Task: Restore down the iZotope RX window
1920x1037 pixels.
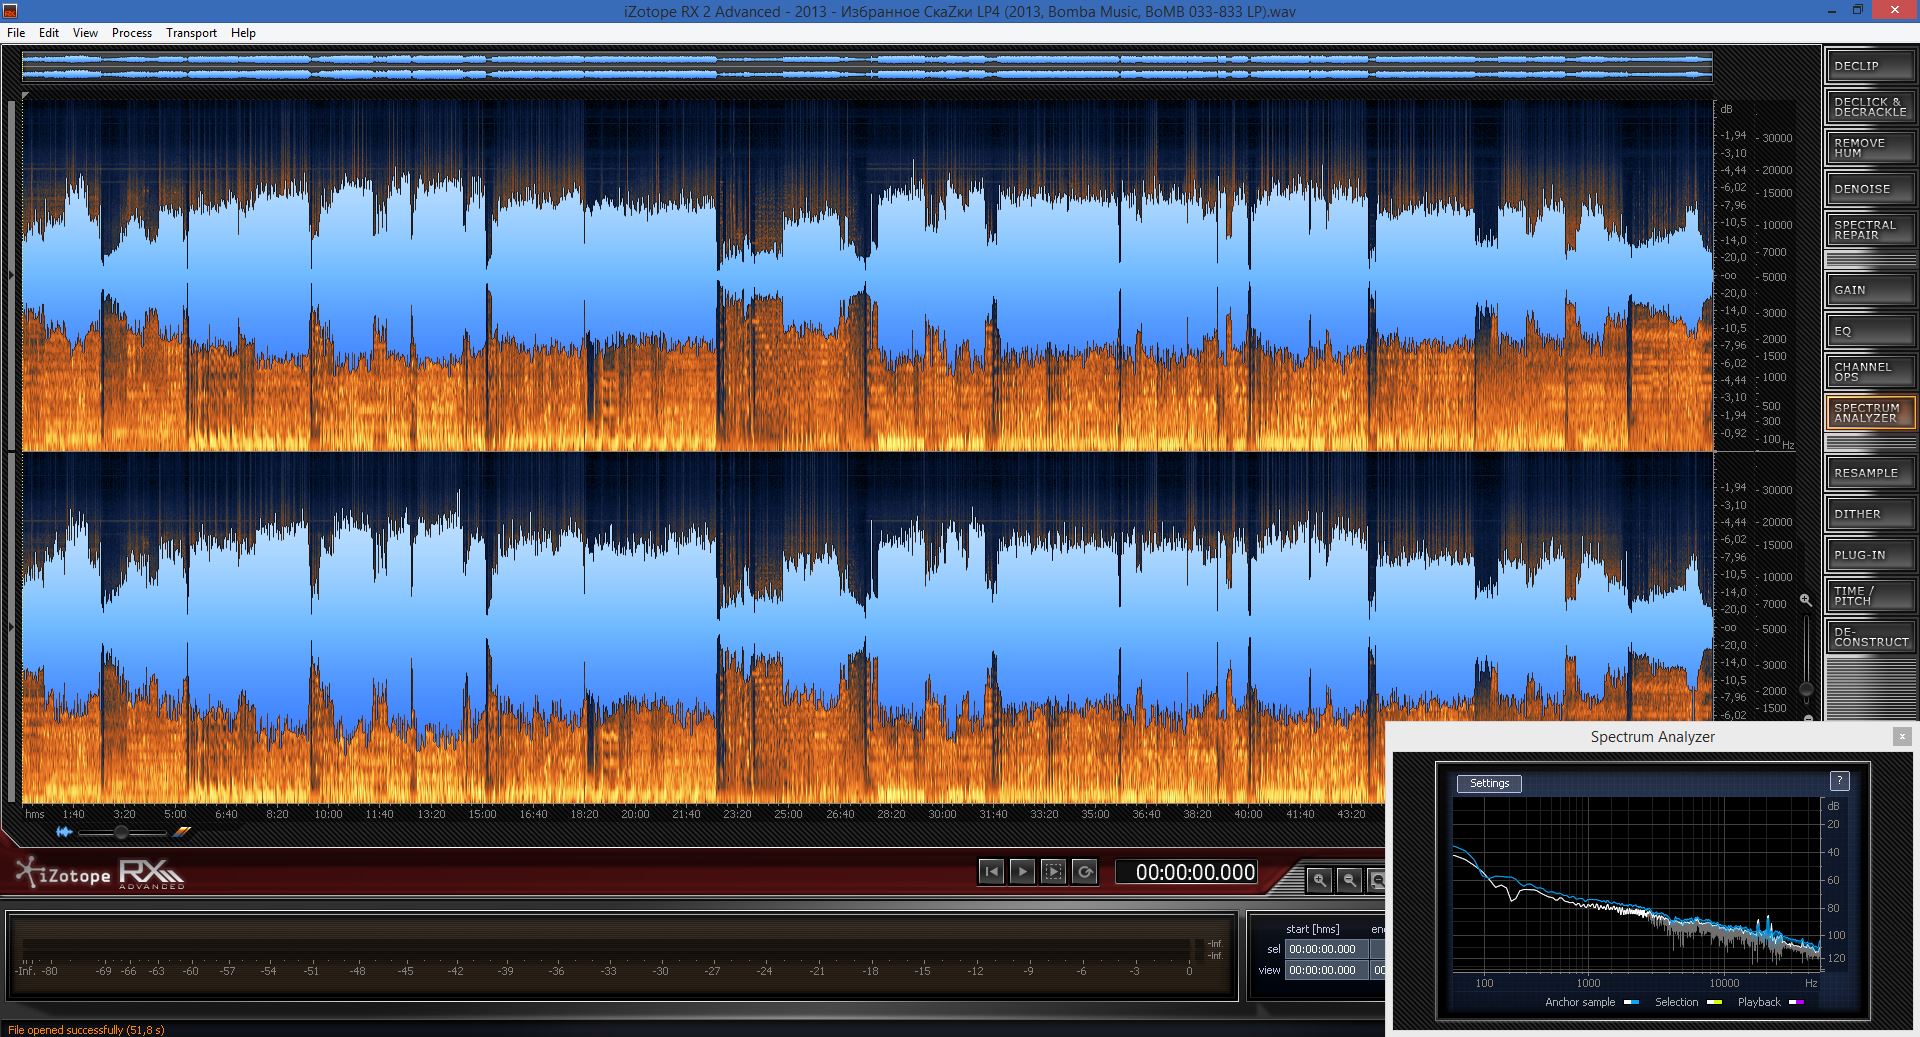Action: pyautogui.click(x=1857, y=11)
